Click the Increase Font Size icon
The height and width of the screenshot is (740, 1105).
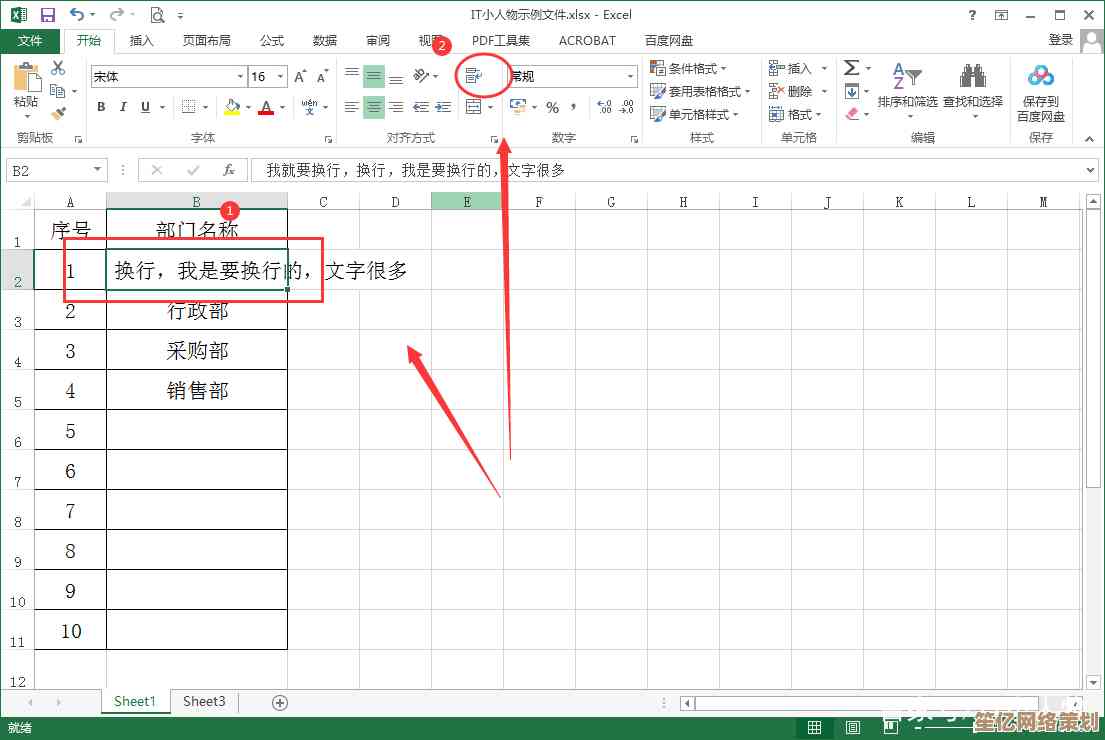point(304,77)
